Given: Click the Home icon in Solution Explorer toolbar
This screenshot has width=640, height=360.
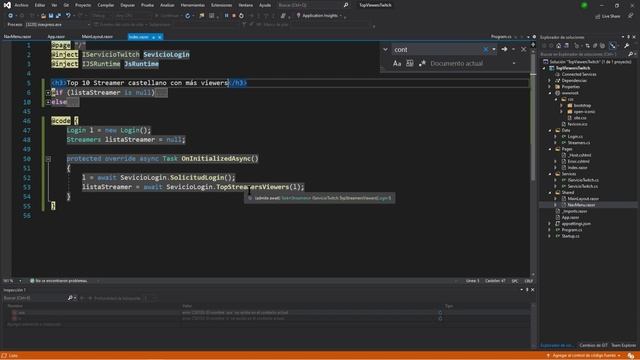Looking at the screenshot, I should click(558, 46).
